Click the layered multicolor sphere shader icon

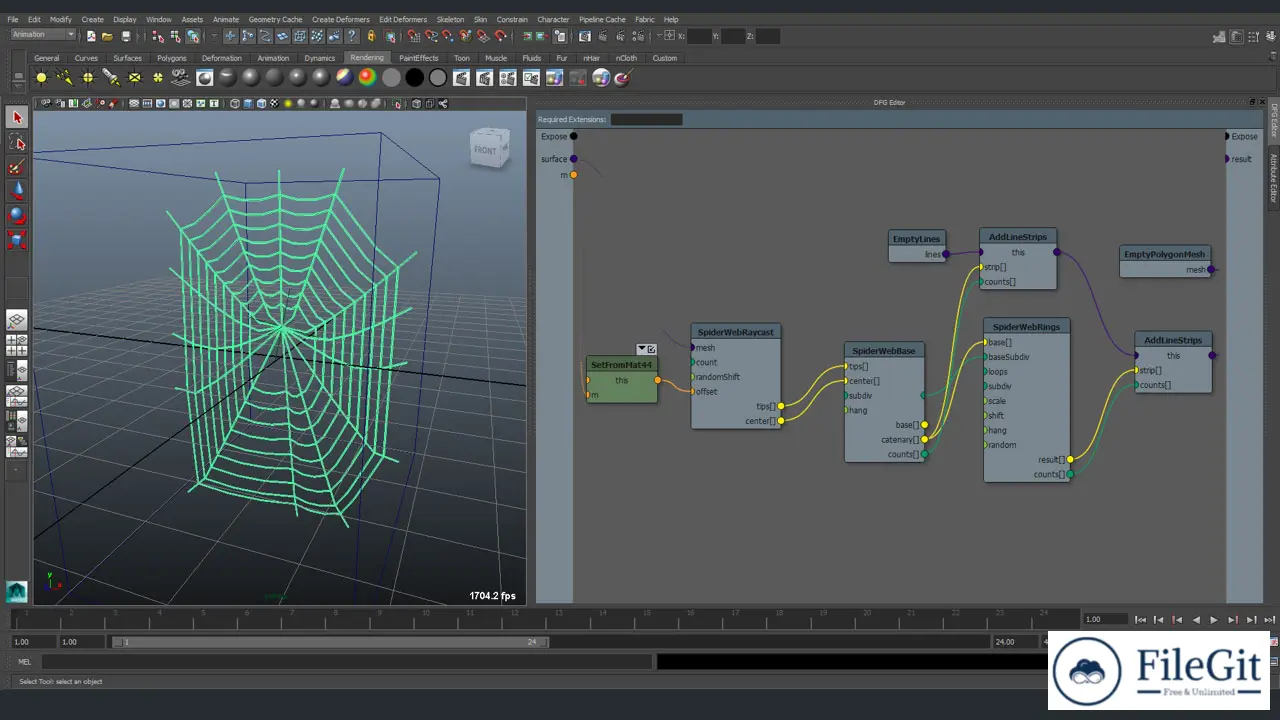click(x=344, y=77)
